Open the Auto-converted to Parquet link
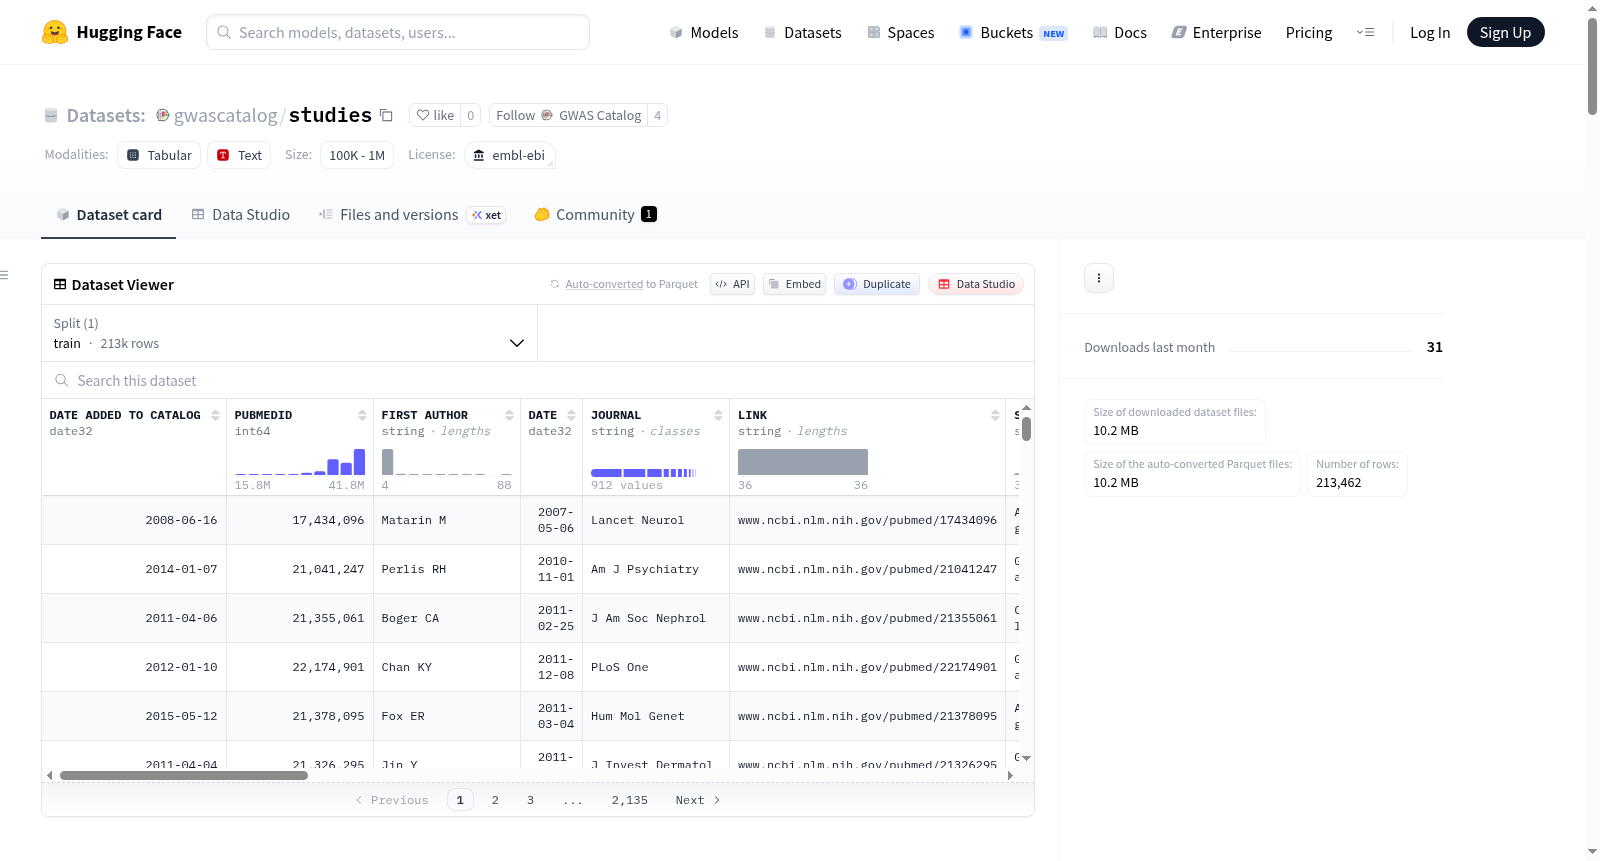 click(x=604, y=284)
